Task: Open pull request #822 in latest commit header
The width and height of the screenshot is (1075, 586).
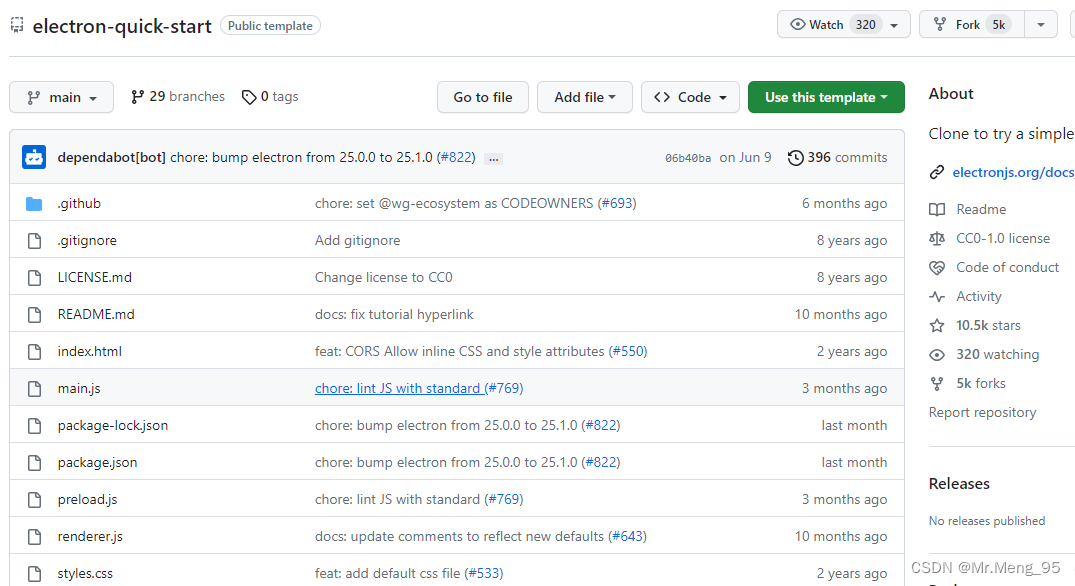Action: coord(457,158)
